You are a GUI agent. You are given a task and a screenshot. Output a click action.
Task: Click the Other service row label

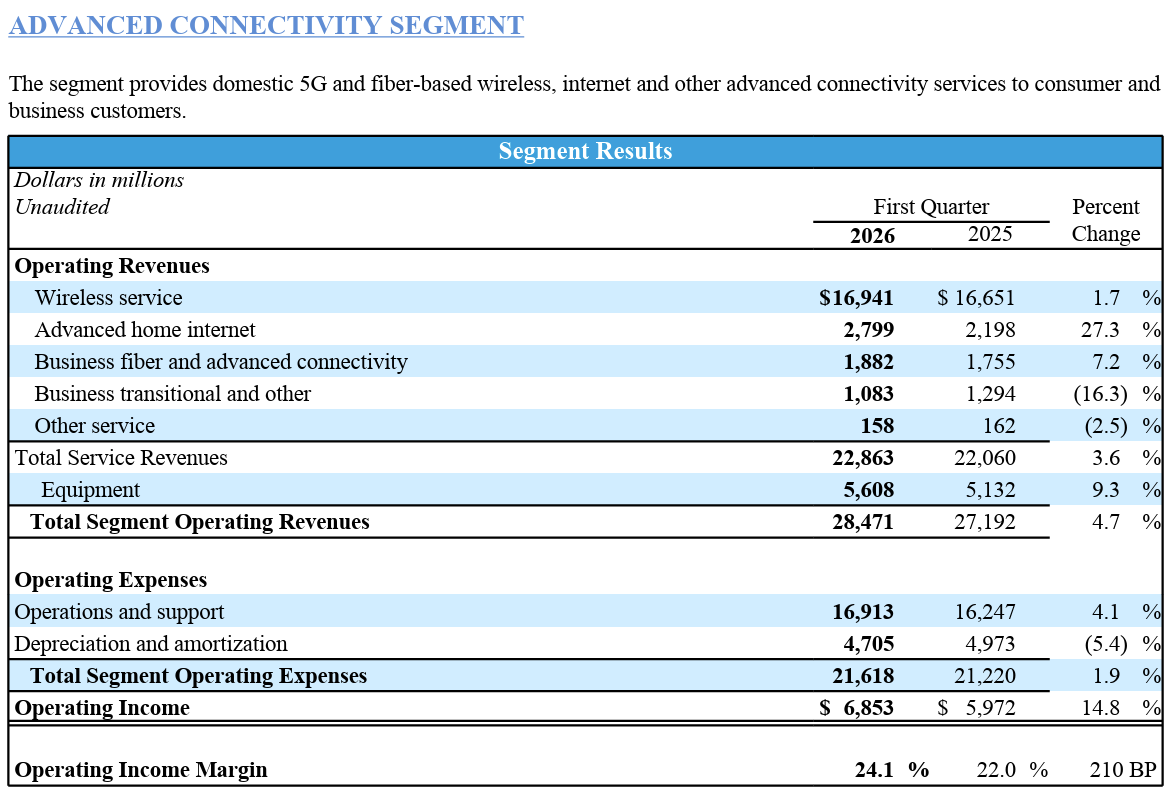click(x=94, y=426)
